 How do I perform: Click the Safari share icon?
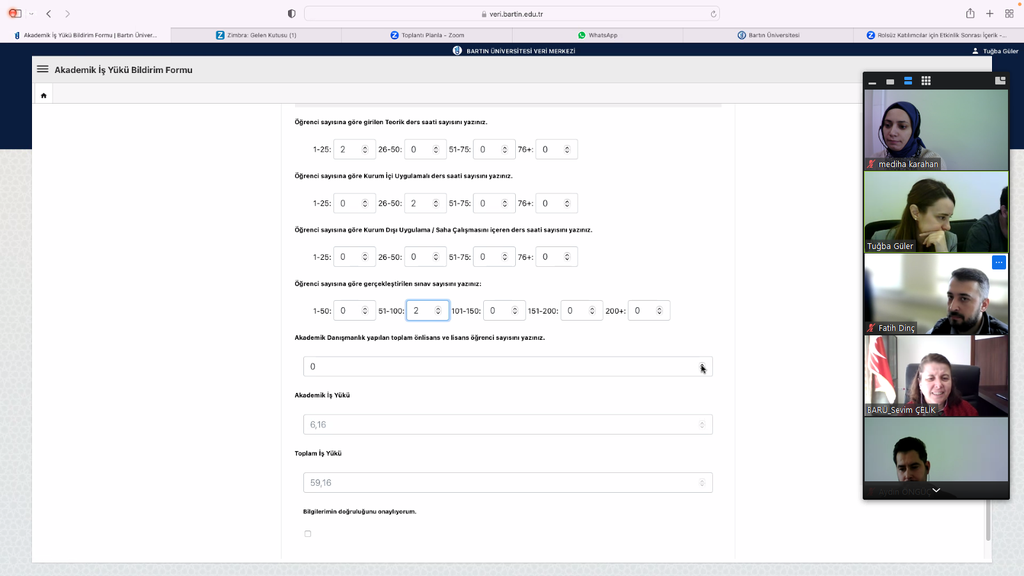pos(970,14)
